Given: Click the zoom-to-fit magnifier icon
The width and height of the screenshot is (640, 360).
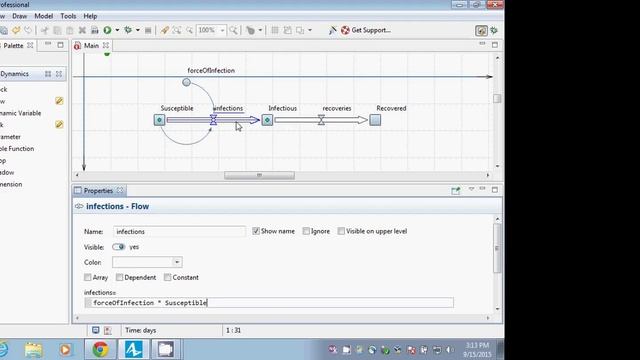Looking at the screenshot, I should click(177, 30).
